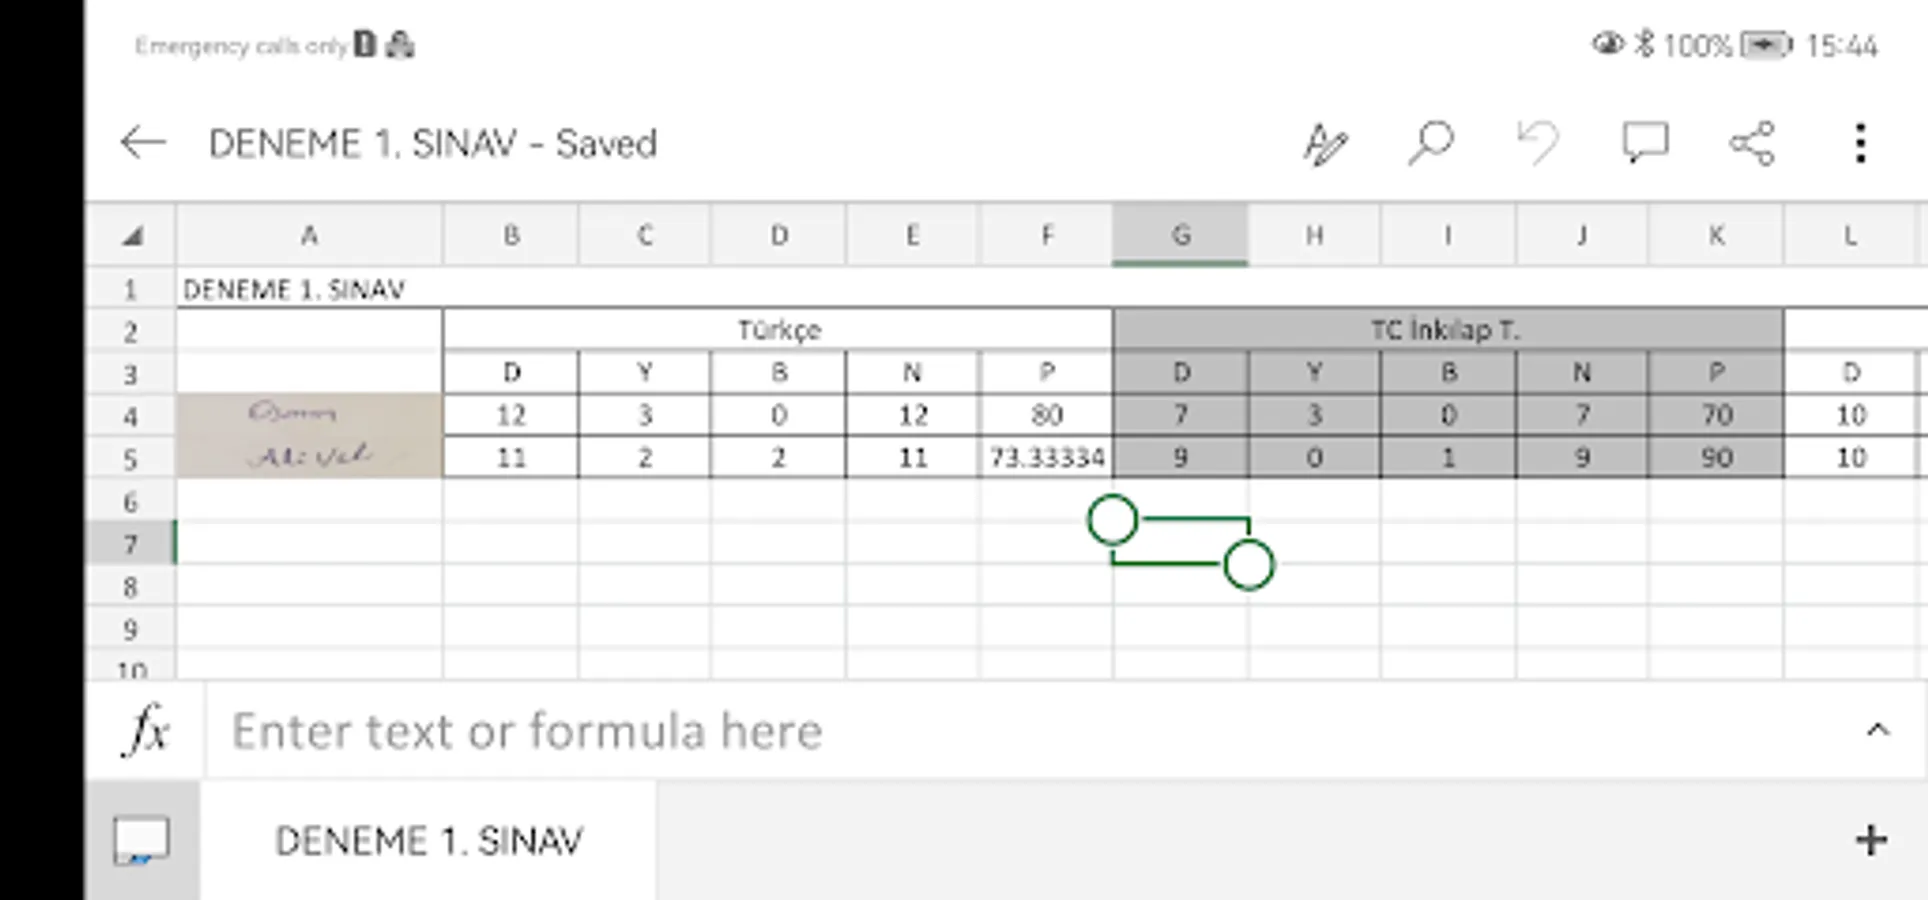Open the search magnifier tool

coord(1431,143)
